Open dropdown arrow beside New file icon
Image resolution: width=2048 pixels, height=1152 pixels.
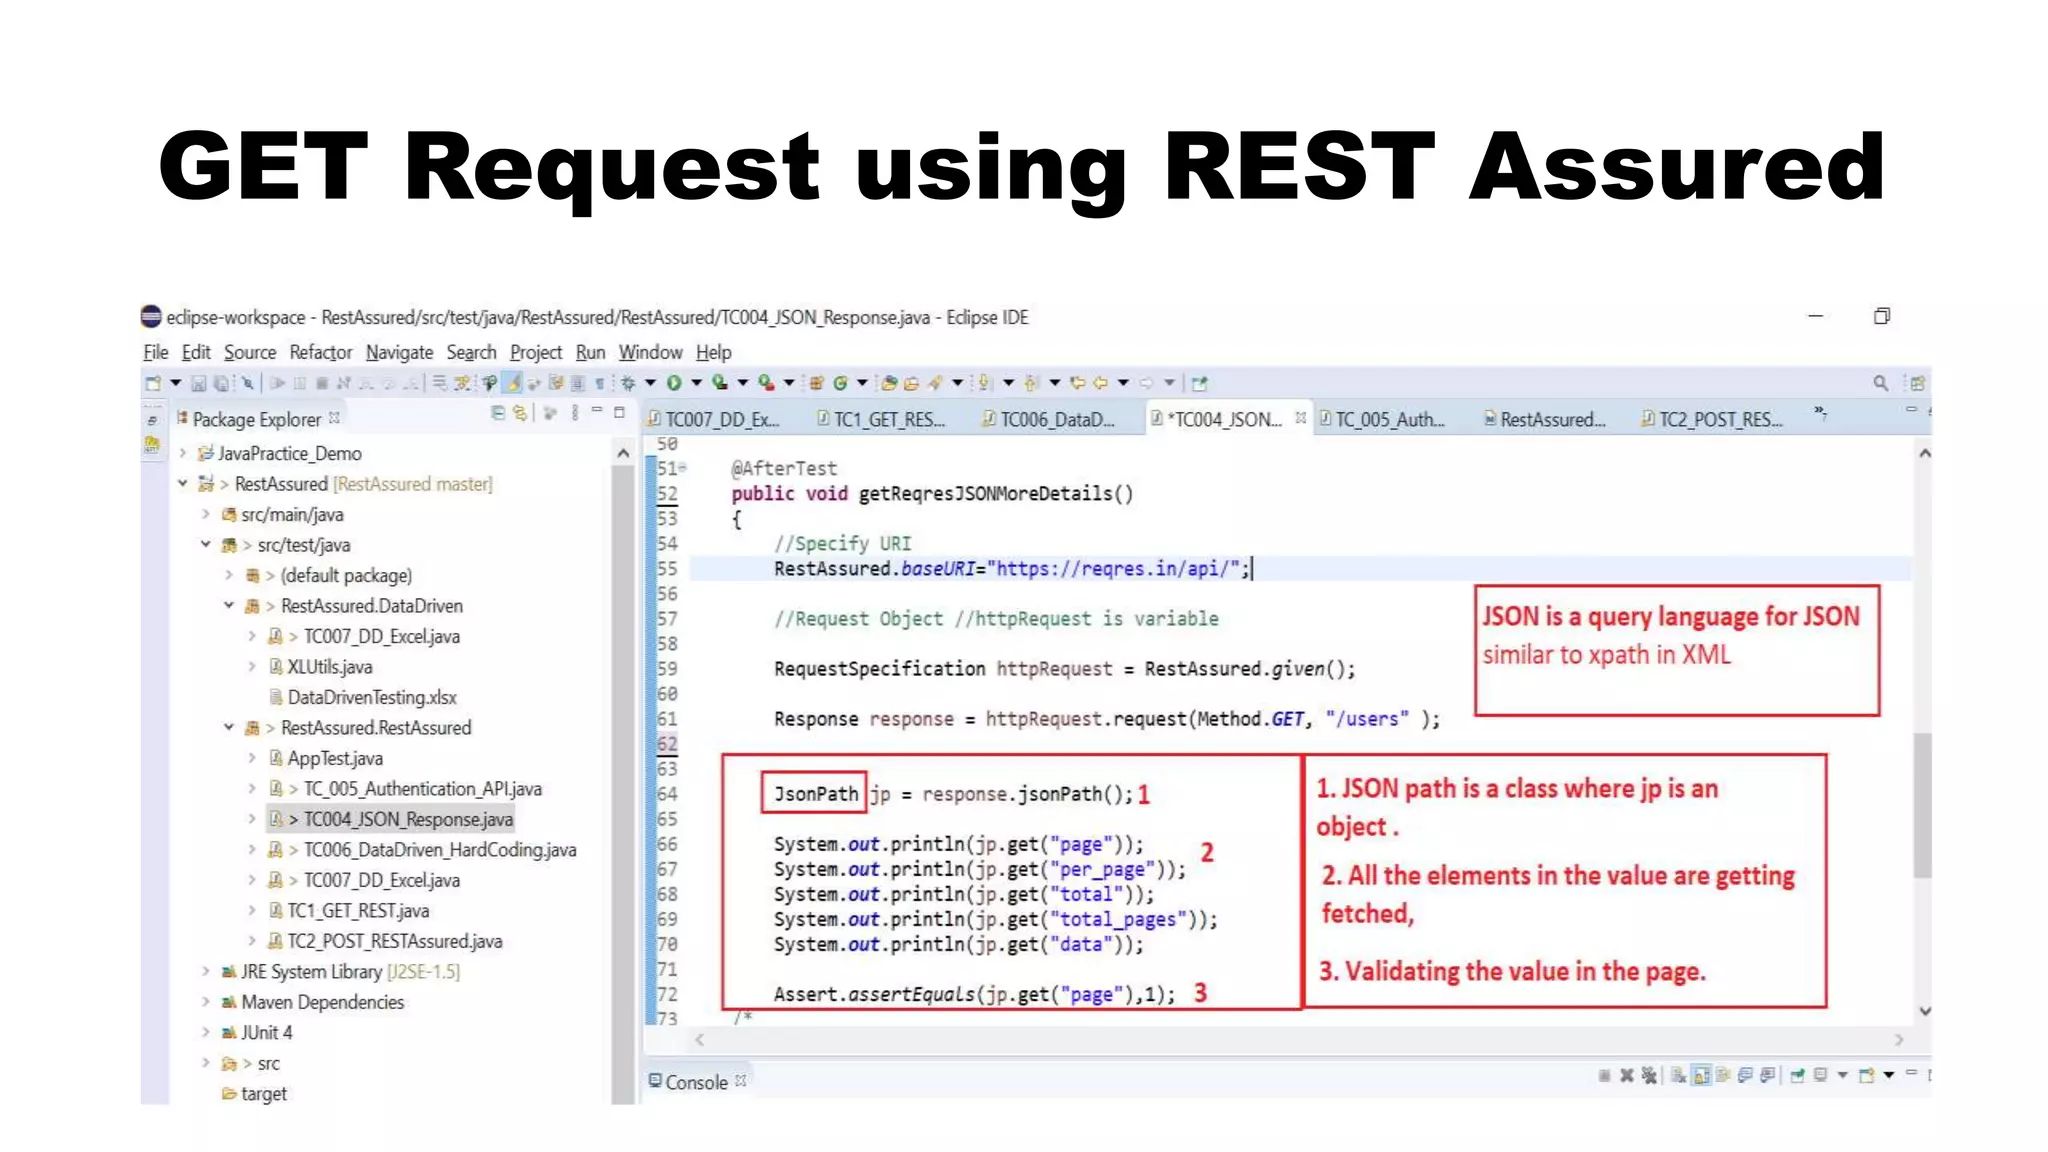[176, 383]
